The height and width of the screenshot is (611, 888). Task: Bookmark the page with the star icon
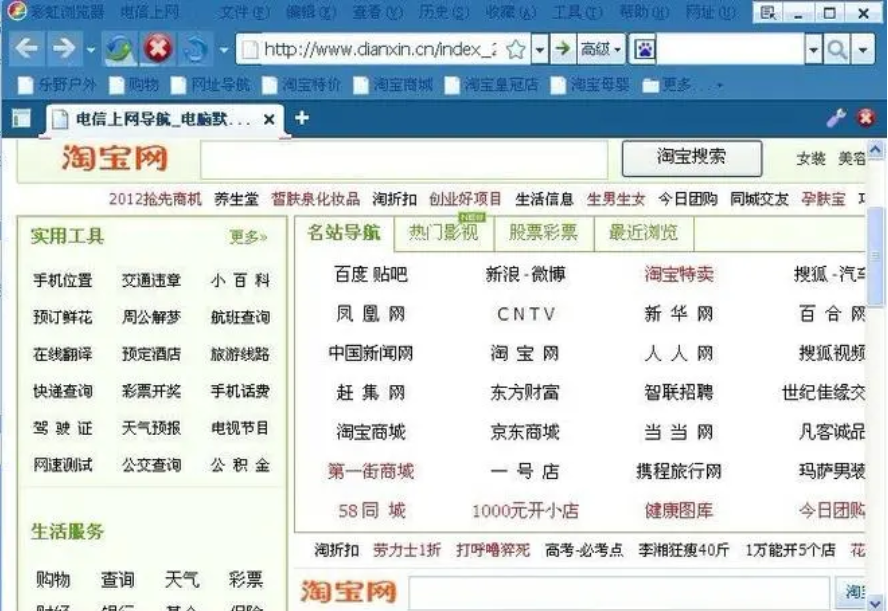pos(516,50)
